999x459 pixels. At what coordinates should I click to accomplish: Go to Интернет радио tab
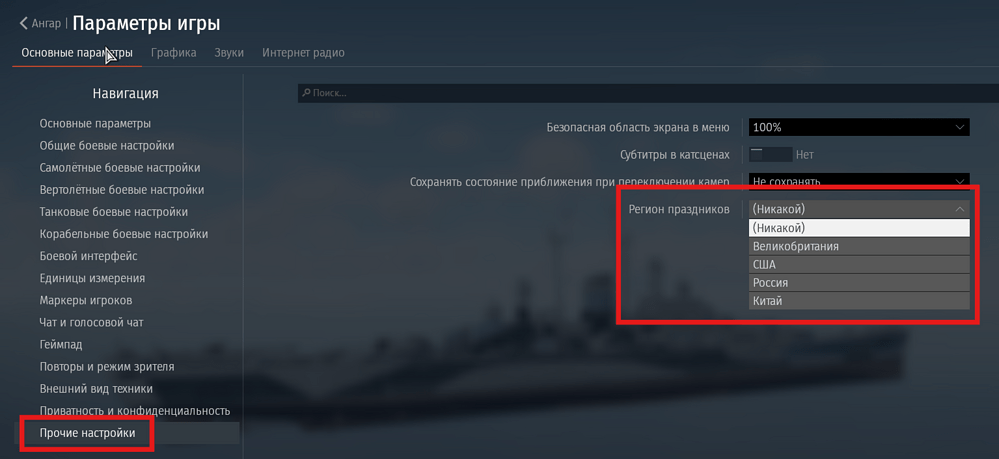(303, 53)
